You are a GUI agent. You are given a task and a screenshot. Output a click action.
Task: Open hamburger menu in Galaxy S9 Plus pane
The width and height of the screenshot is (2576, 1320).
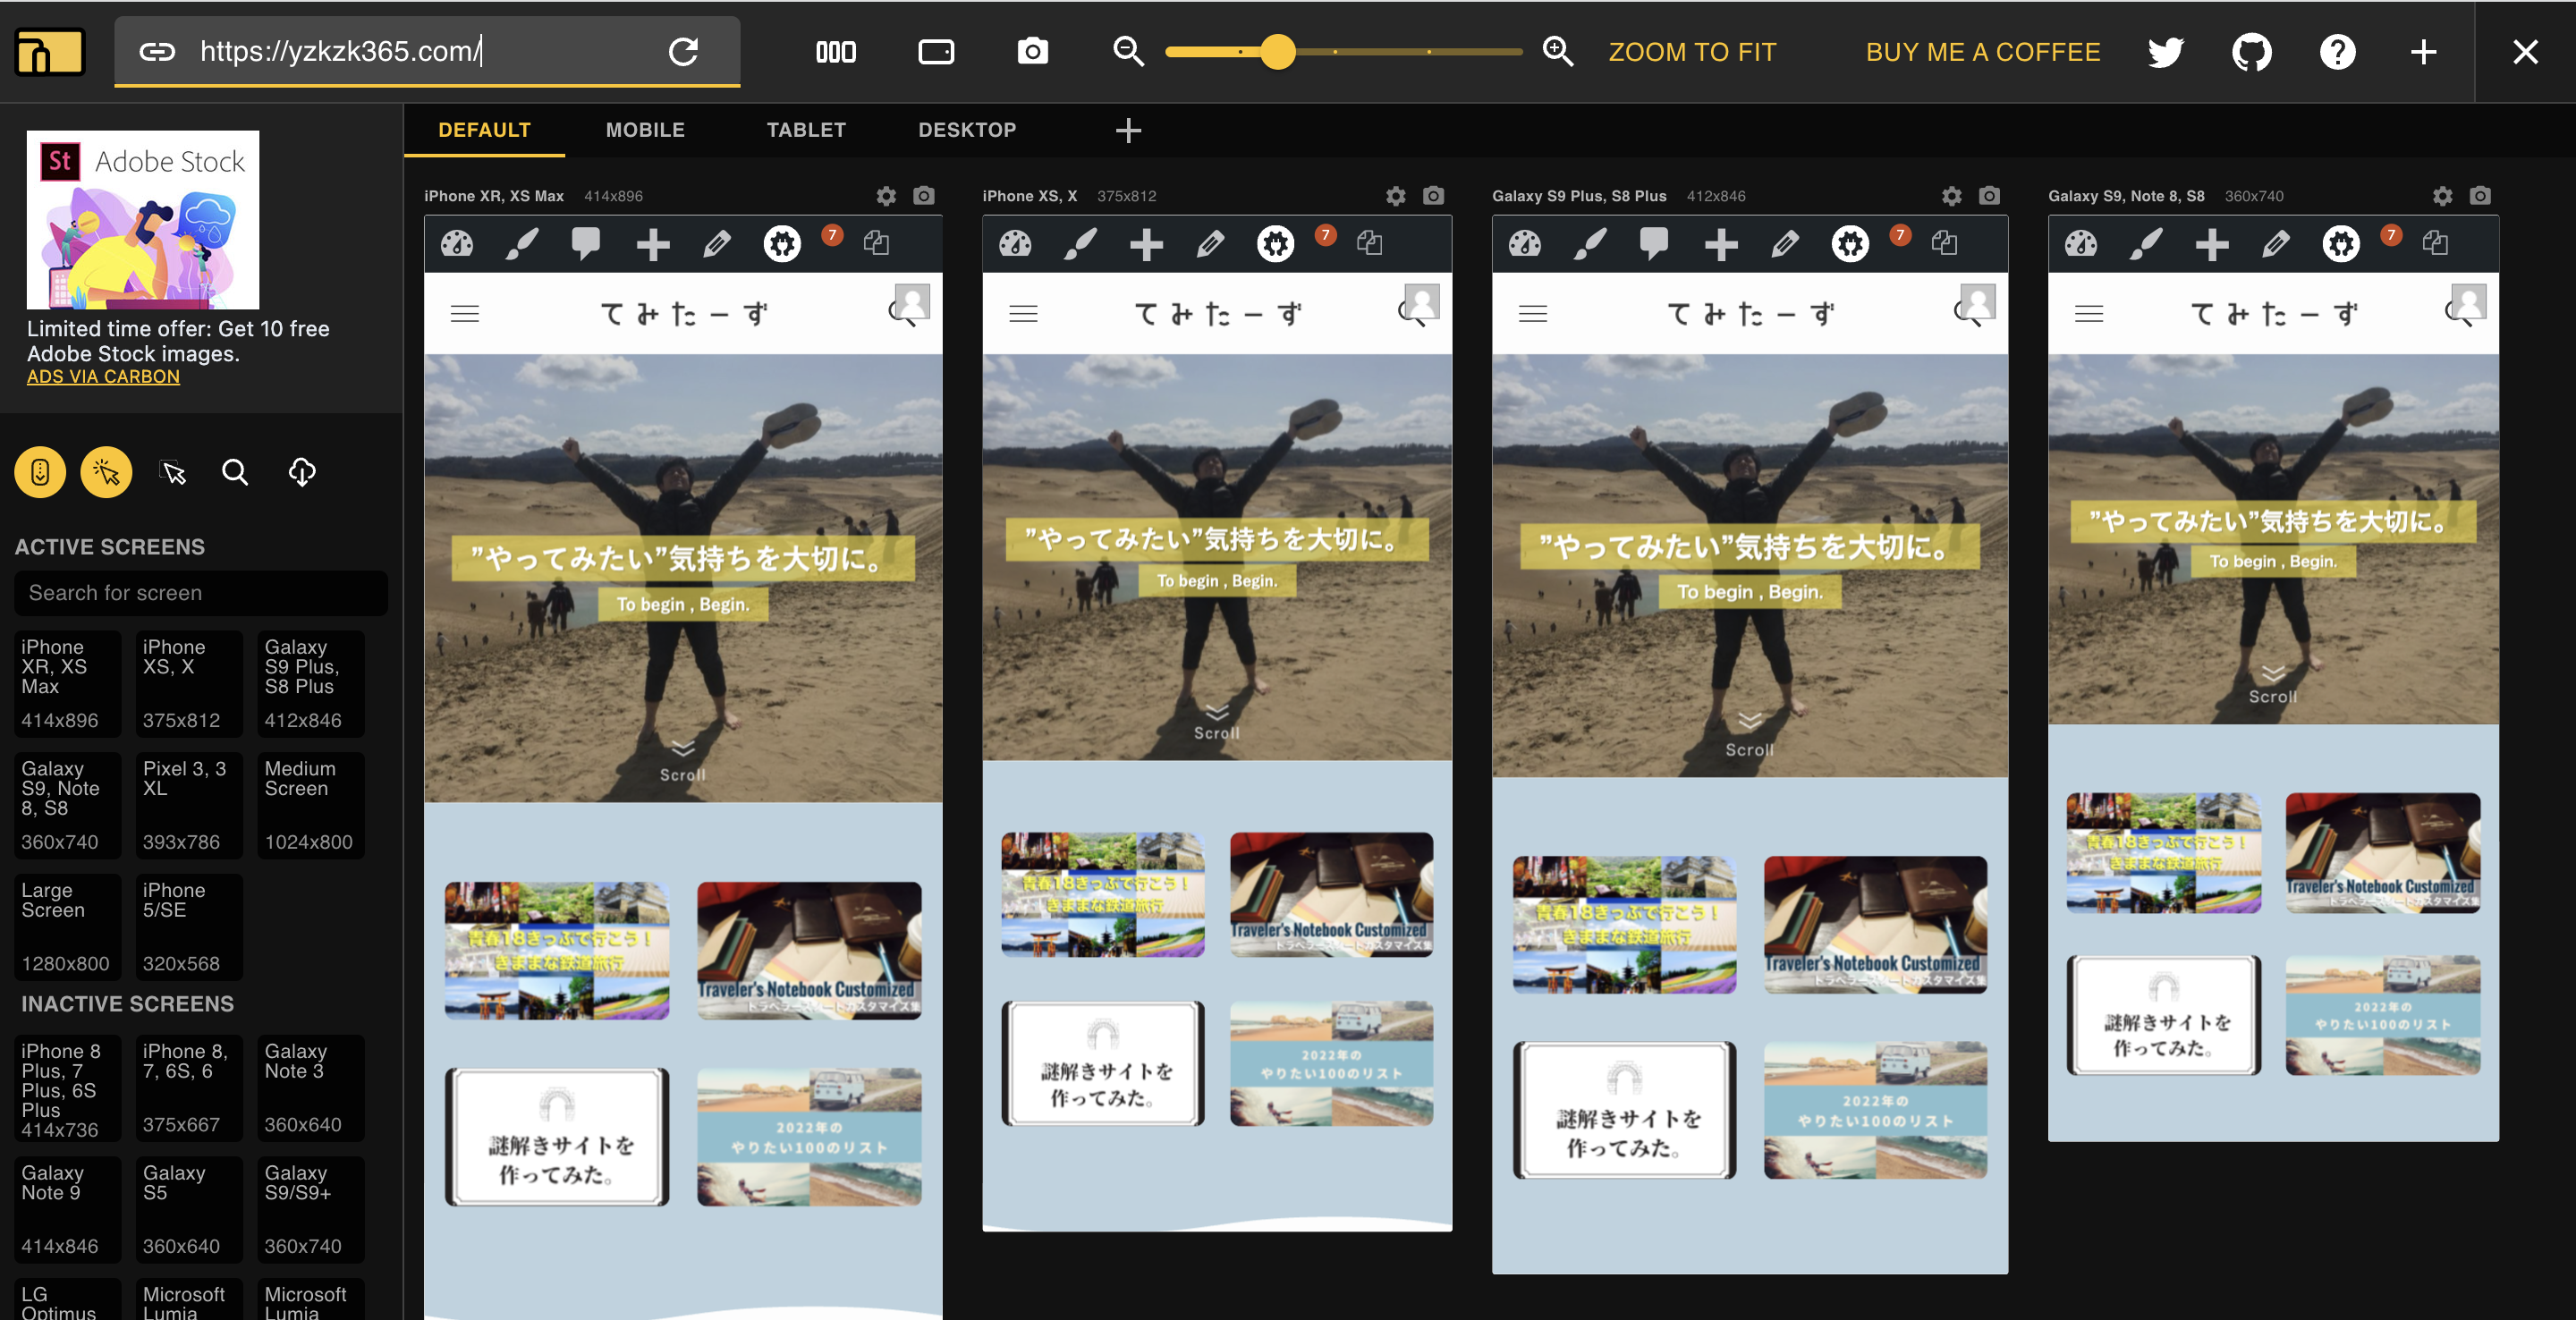point(1533,314)
